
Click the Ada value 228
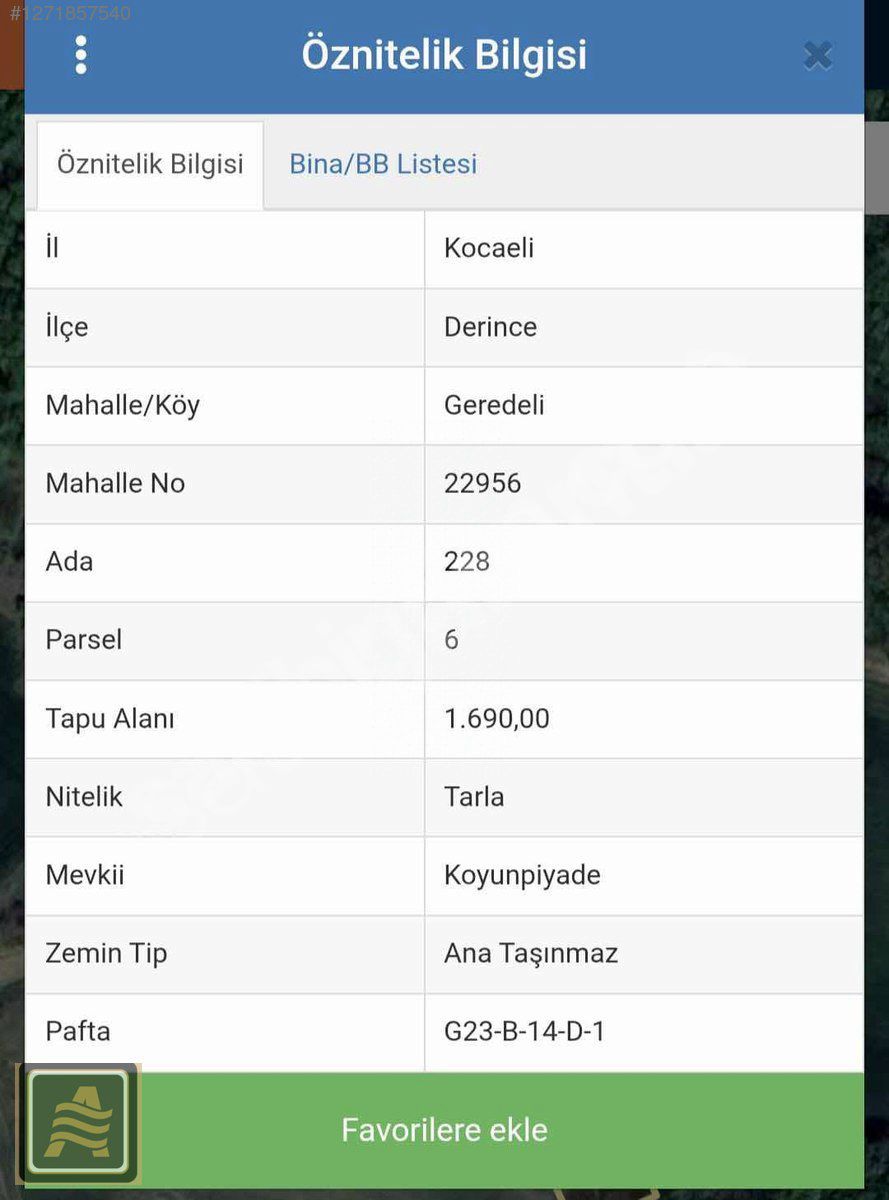pos(466,561)
